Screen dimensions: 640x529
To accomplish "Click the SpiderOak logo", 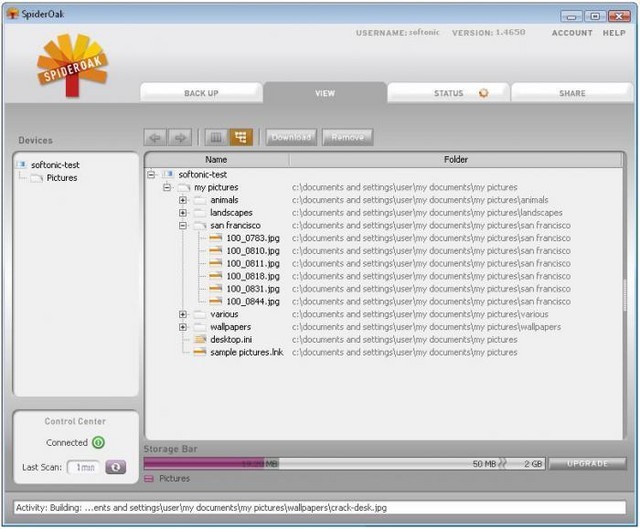I will click(72, 63).
